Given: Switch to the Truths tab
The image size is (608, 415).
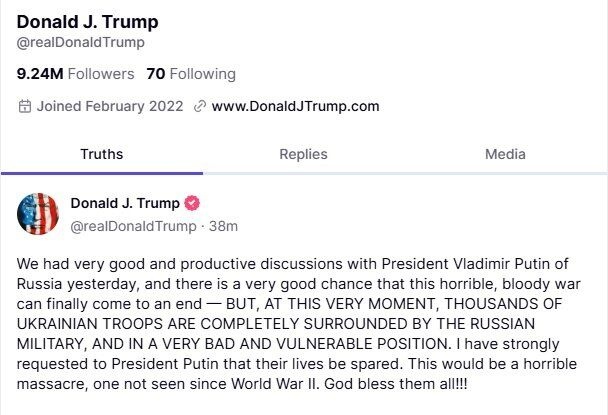Looking at the screenshot, I should (101, 154).
